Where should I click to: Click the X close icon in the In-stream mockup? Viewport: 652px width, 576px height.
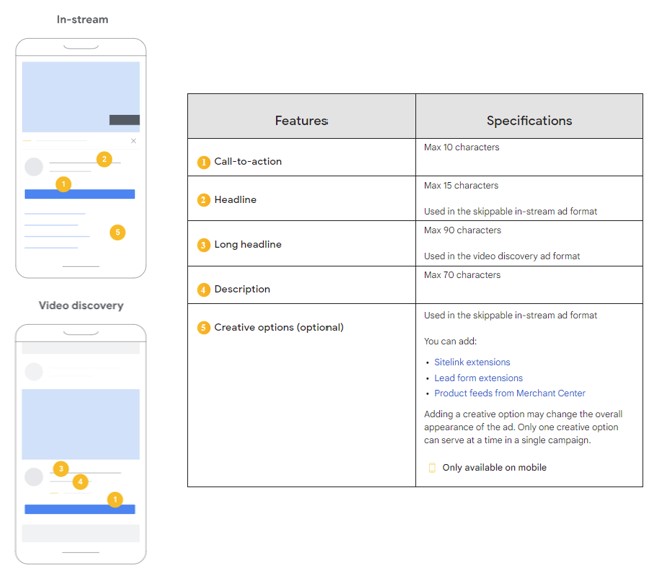point(133,141)
